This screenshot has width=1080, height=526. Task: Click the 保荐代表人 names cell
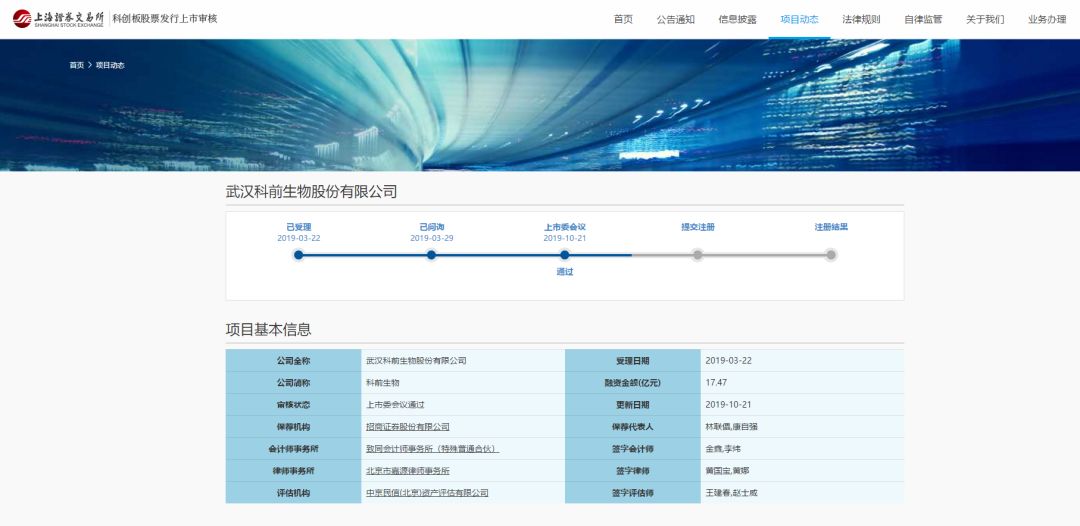[x=802, y=427]
